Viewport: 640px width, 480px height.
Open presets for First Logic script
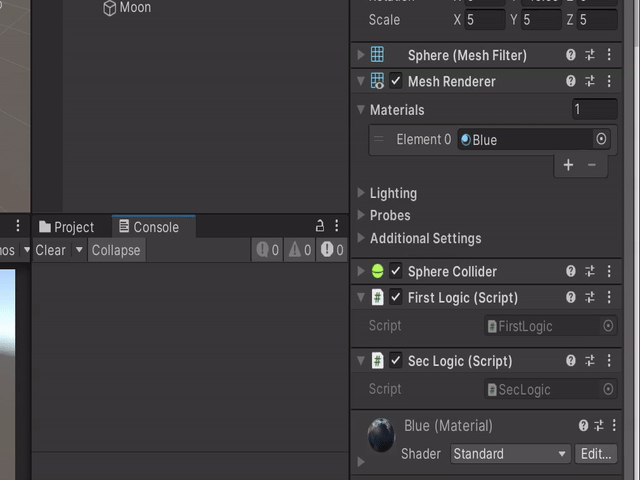590,297
